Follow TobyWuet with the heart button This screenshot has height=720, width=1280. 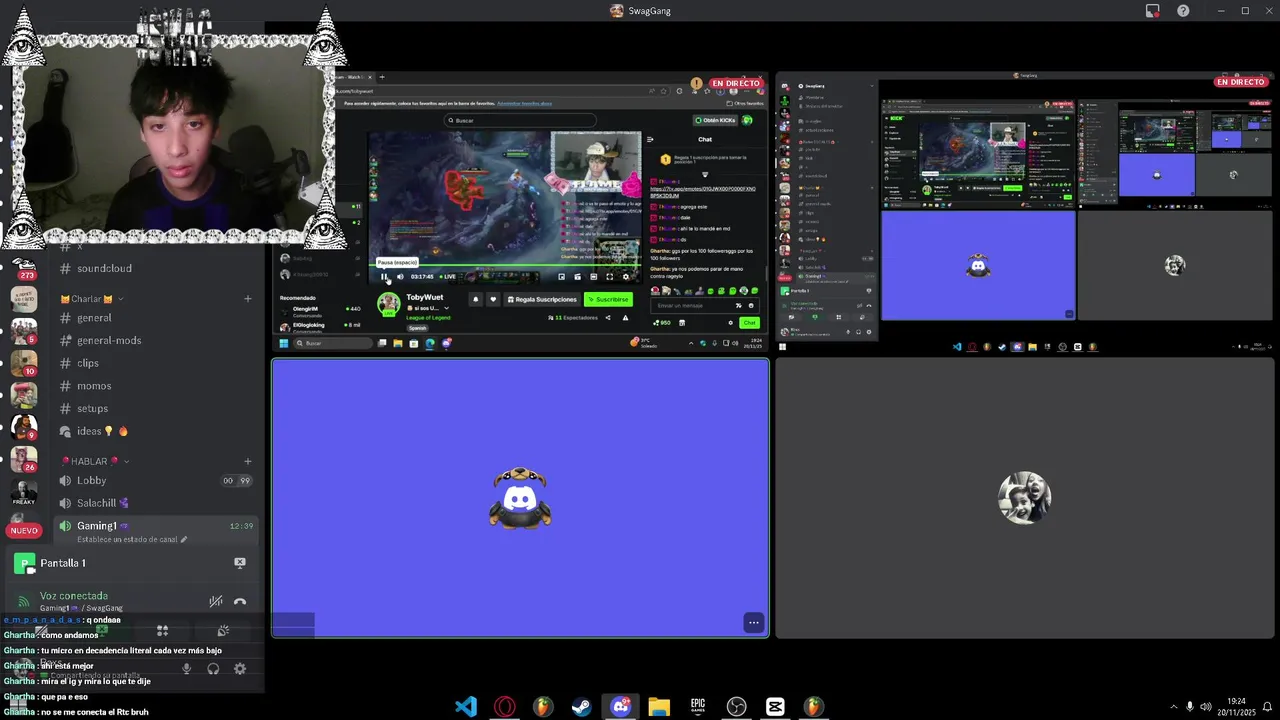click(x=492, y=299)
